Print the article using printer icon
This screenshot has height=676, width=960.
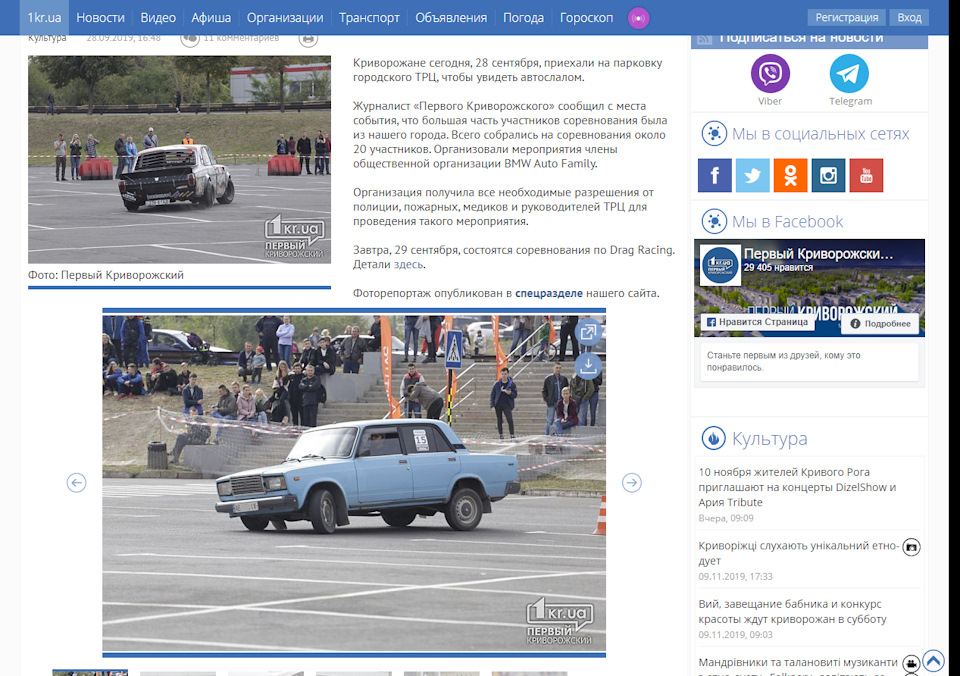tap(308, 40)
